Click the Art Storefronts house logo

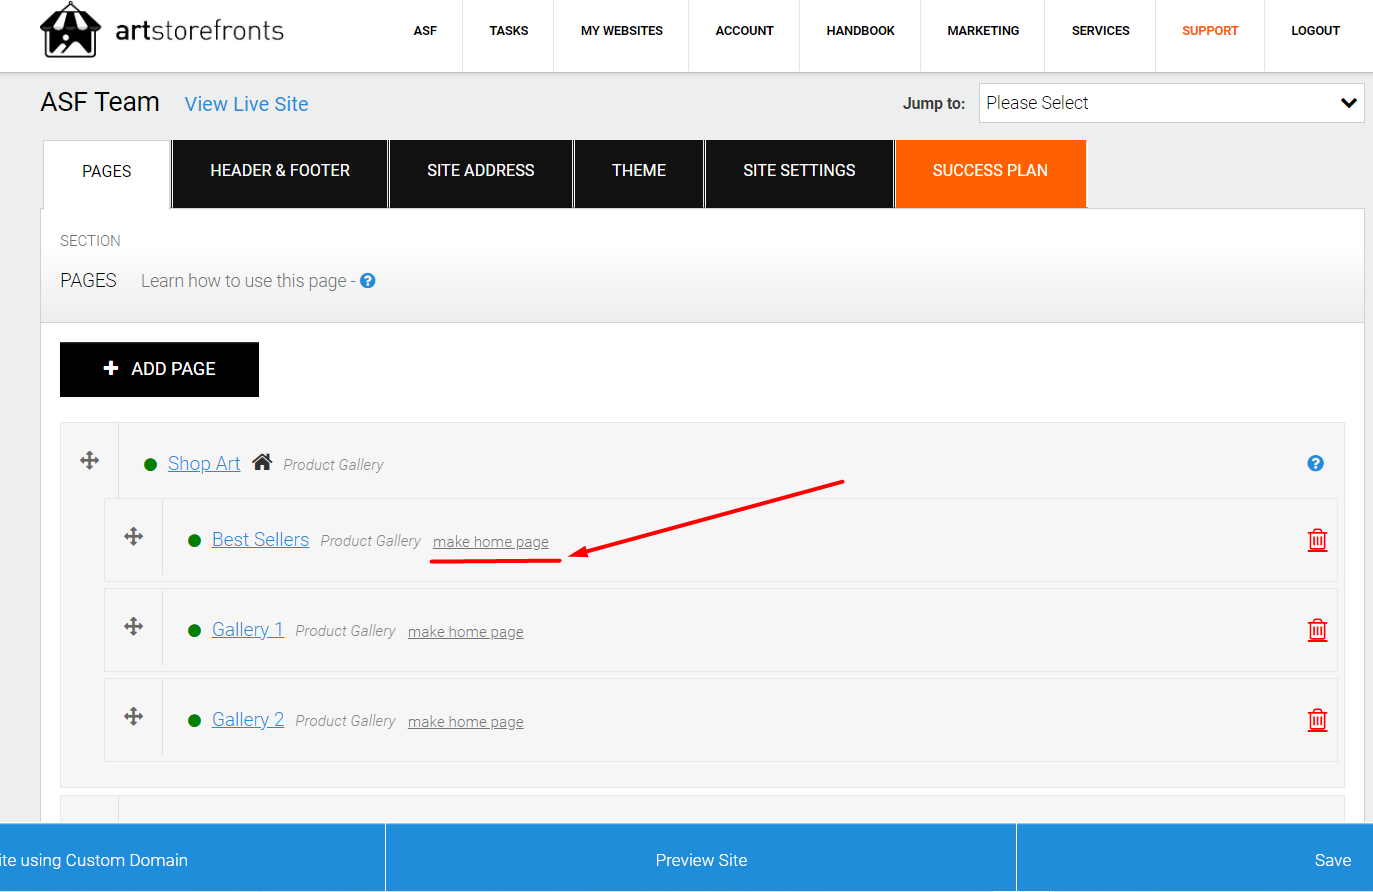tap(70, 30)
